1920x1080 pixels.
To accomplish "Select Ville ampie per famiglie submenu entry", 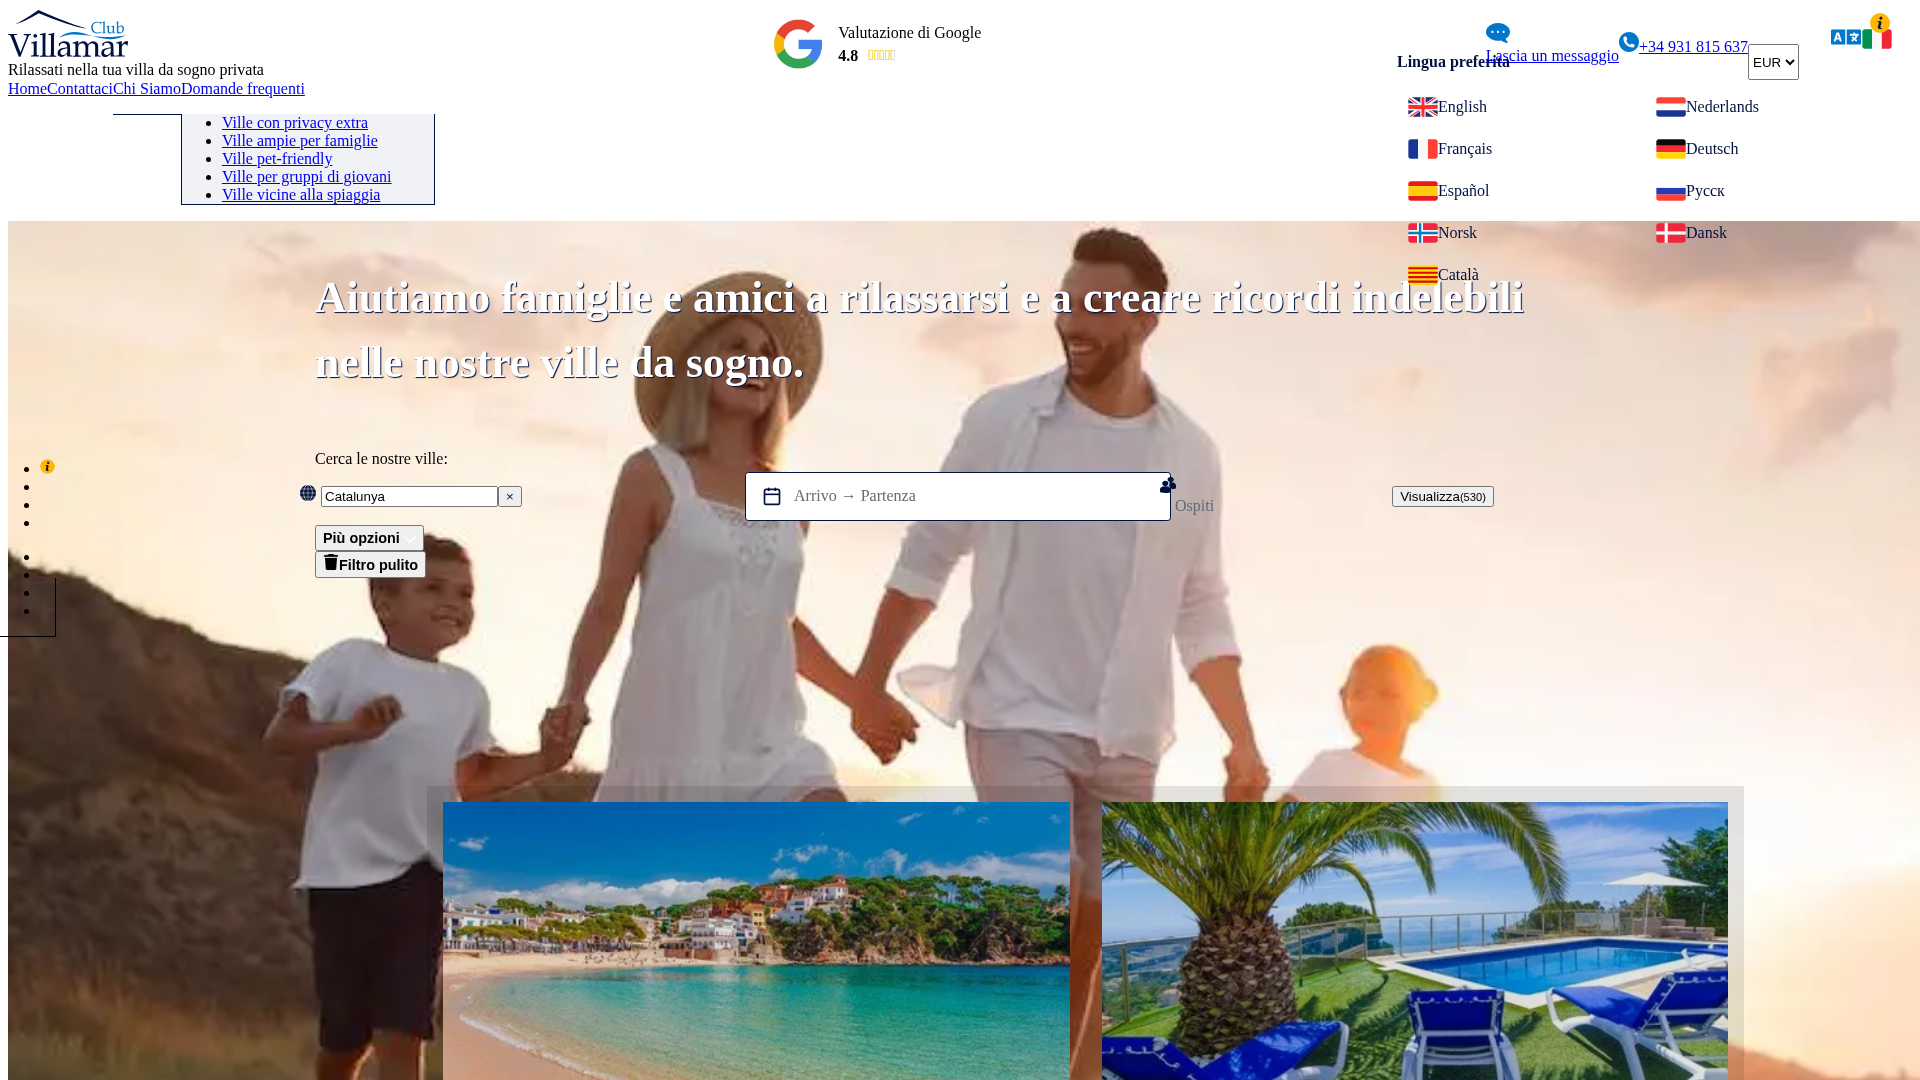I will 300,141.
